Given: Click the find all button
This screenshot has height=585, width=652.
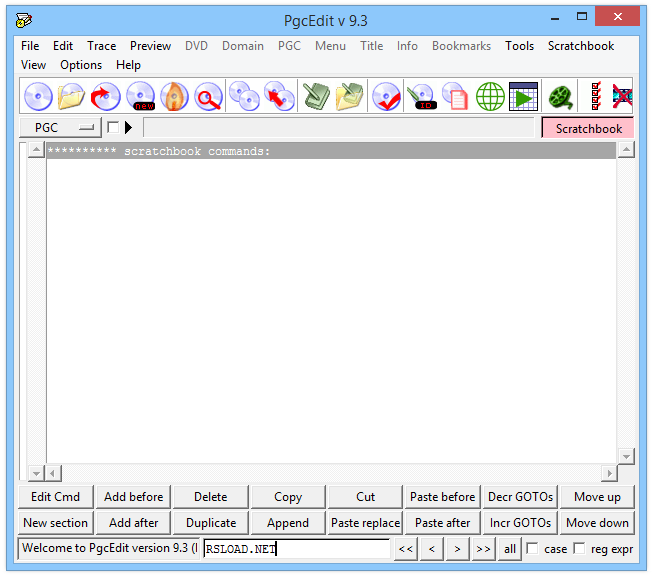Looking at the screenshot, I should pos(510,549).
